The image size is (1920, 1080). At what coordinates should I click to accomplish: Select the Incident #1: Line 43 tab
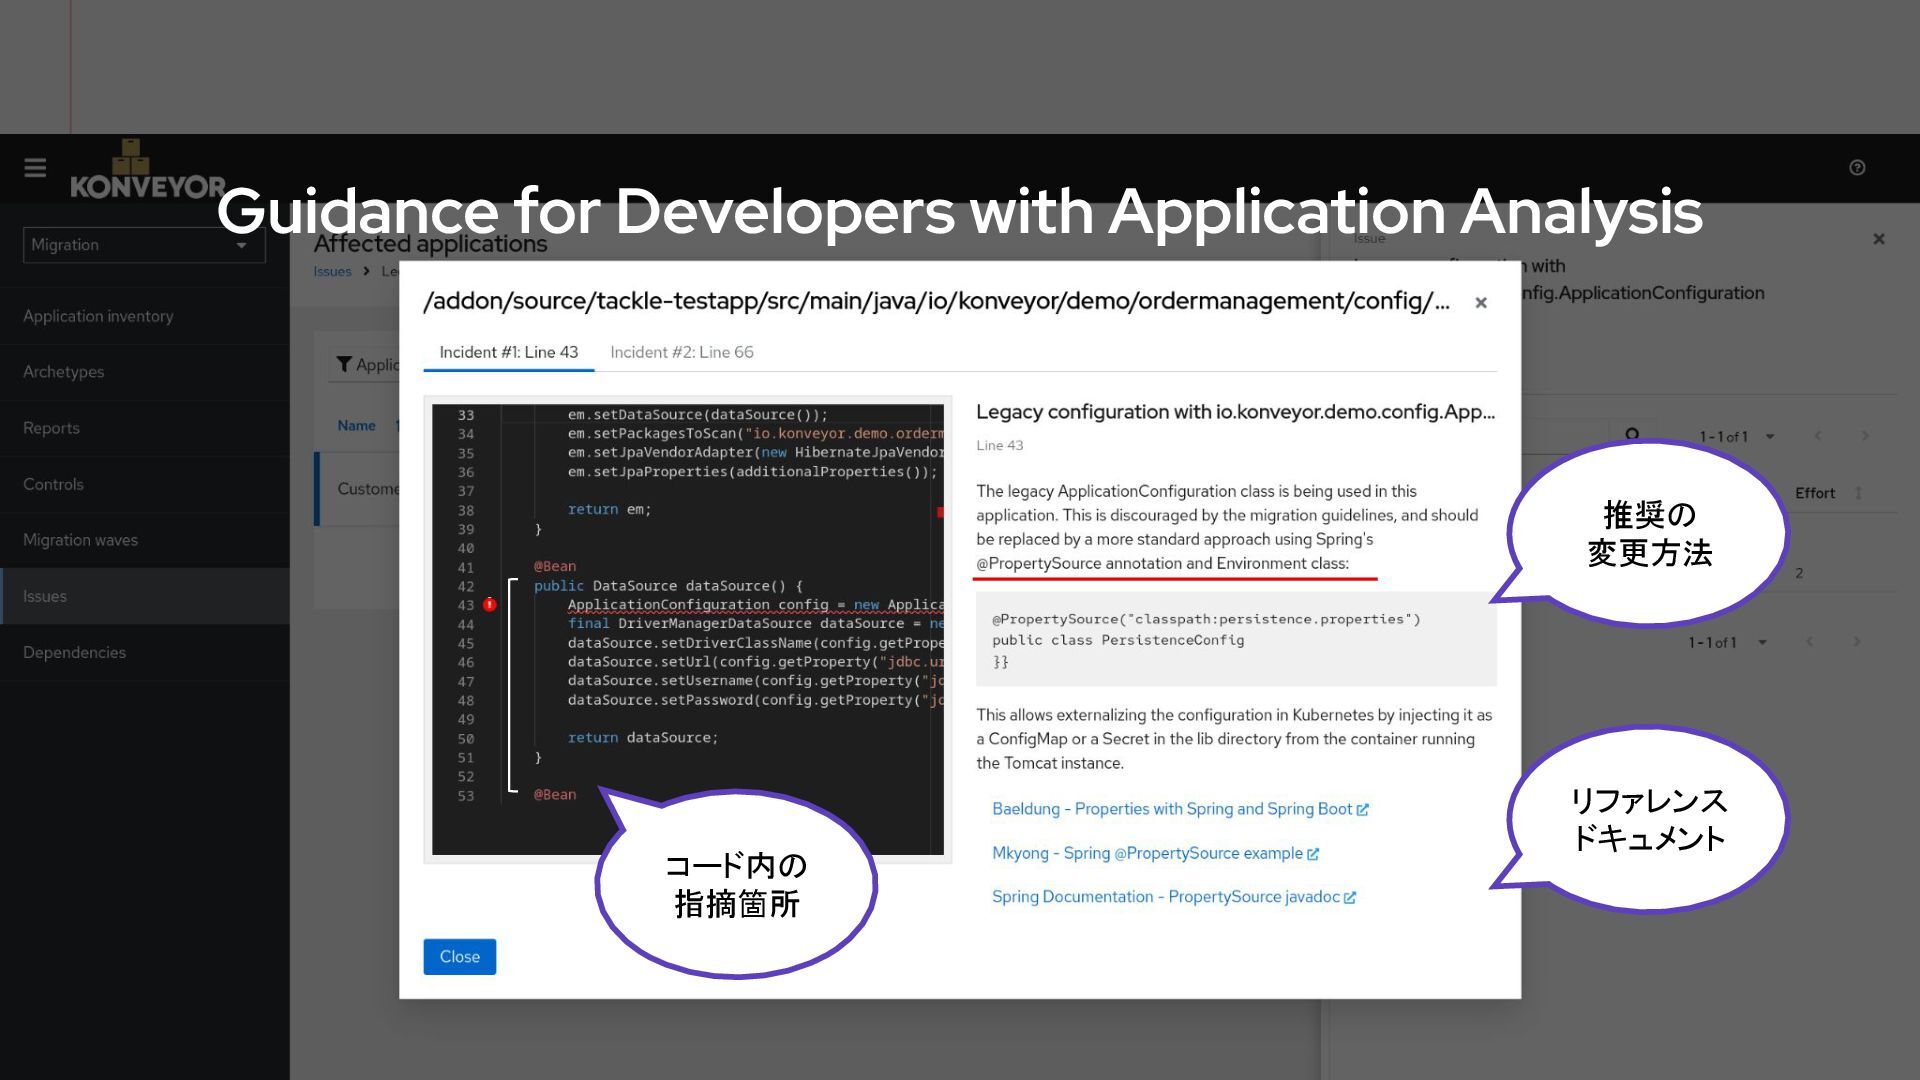pyautogui.click(x=508, y=352)
